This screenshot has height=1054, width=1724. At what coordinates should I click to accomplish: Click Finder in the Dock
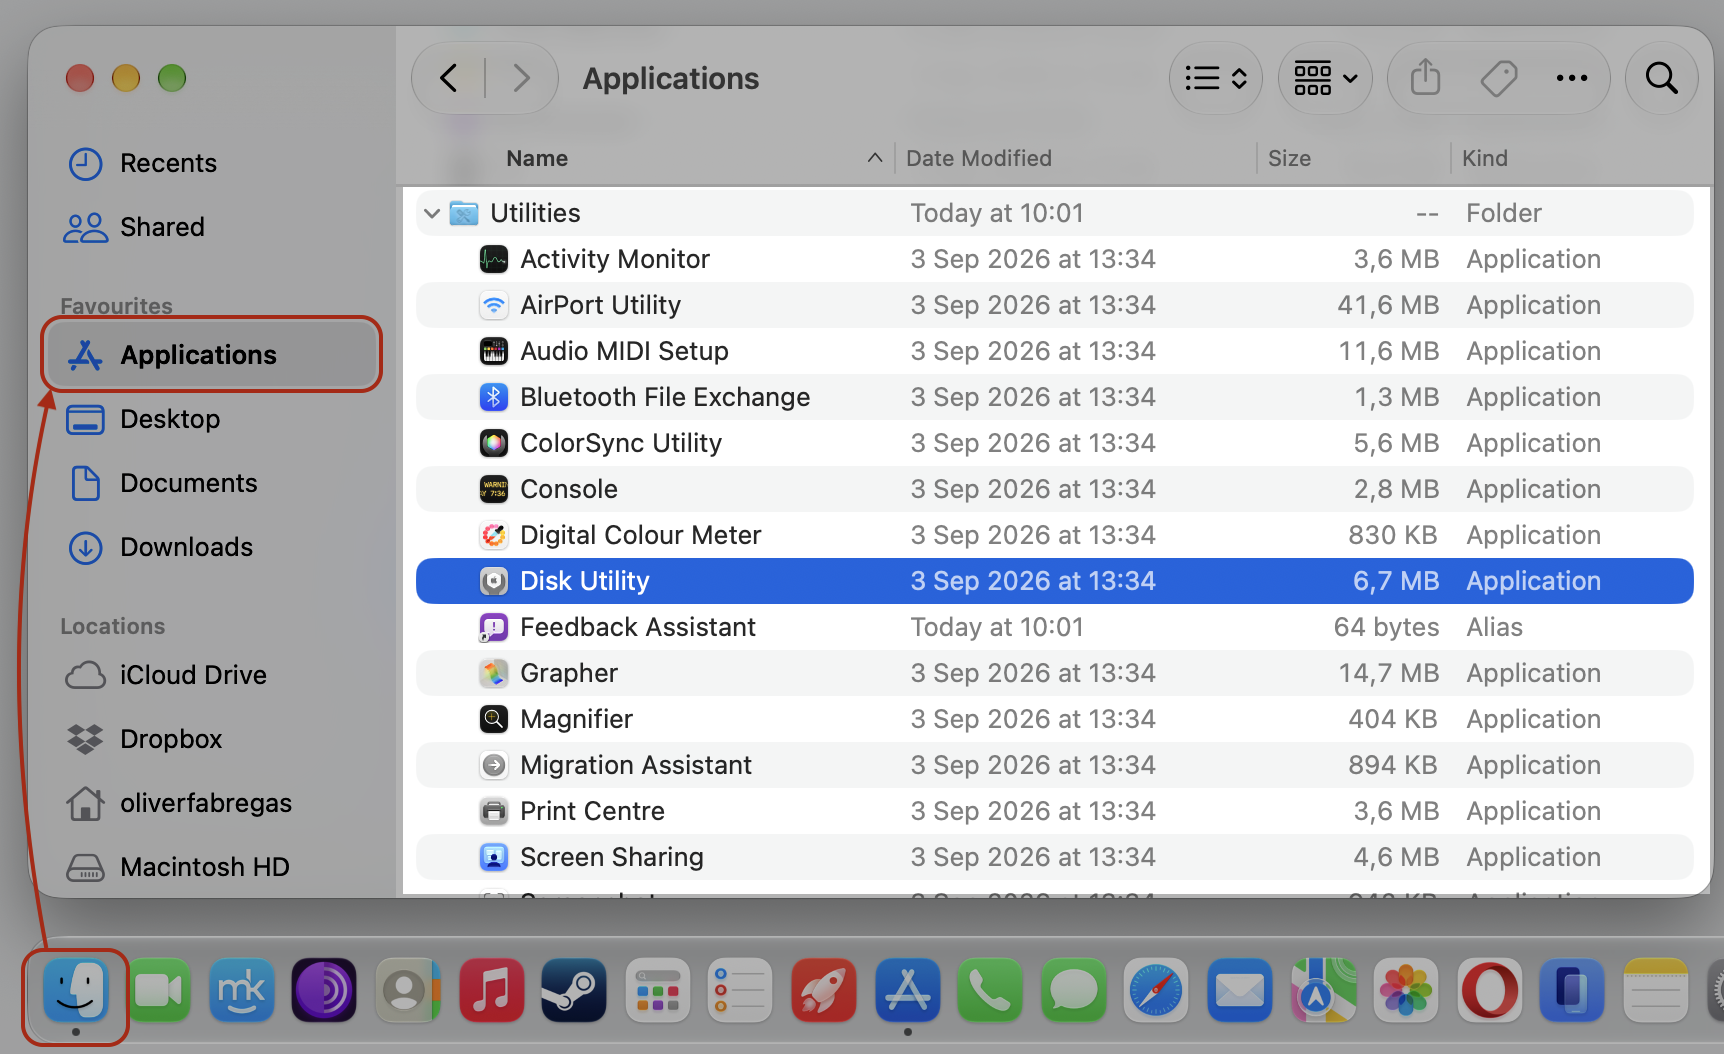coord(76,990)
